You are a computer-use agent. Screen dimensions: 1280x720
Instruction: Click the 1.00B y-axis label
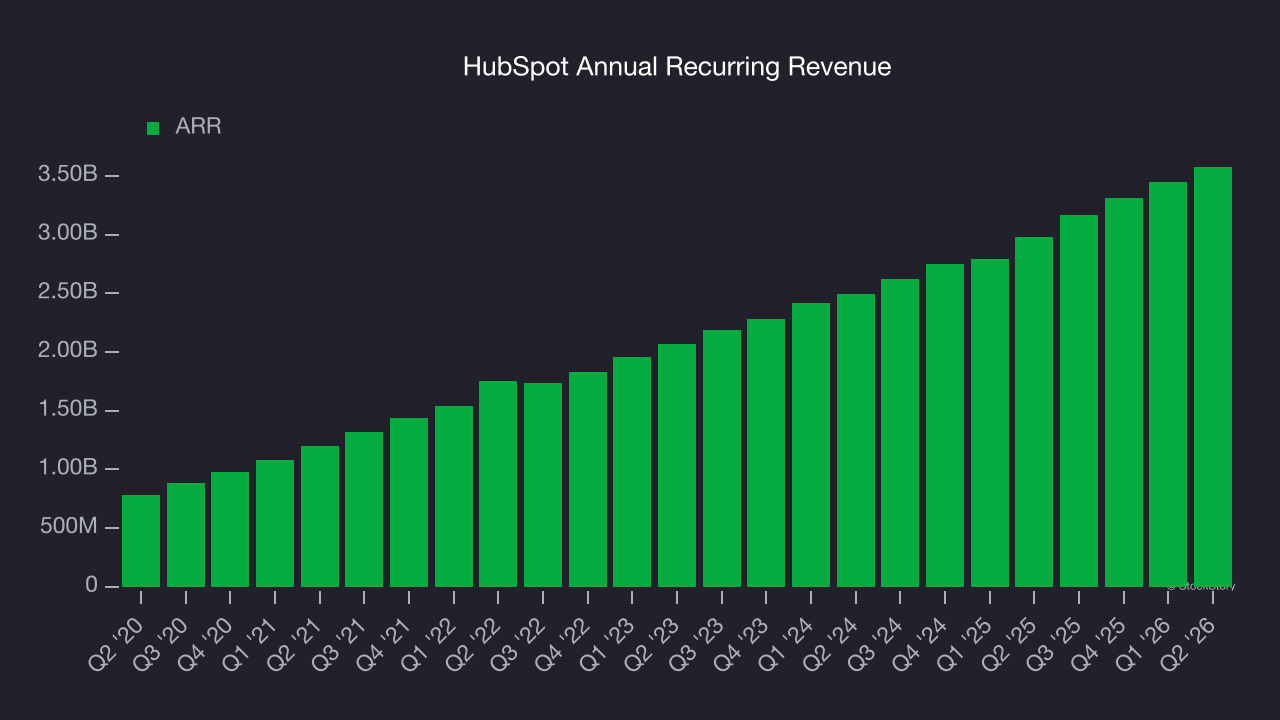click(x=68, y=468)
